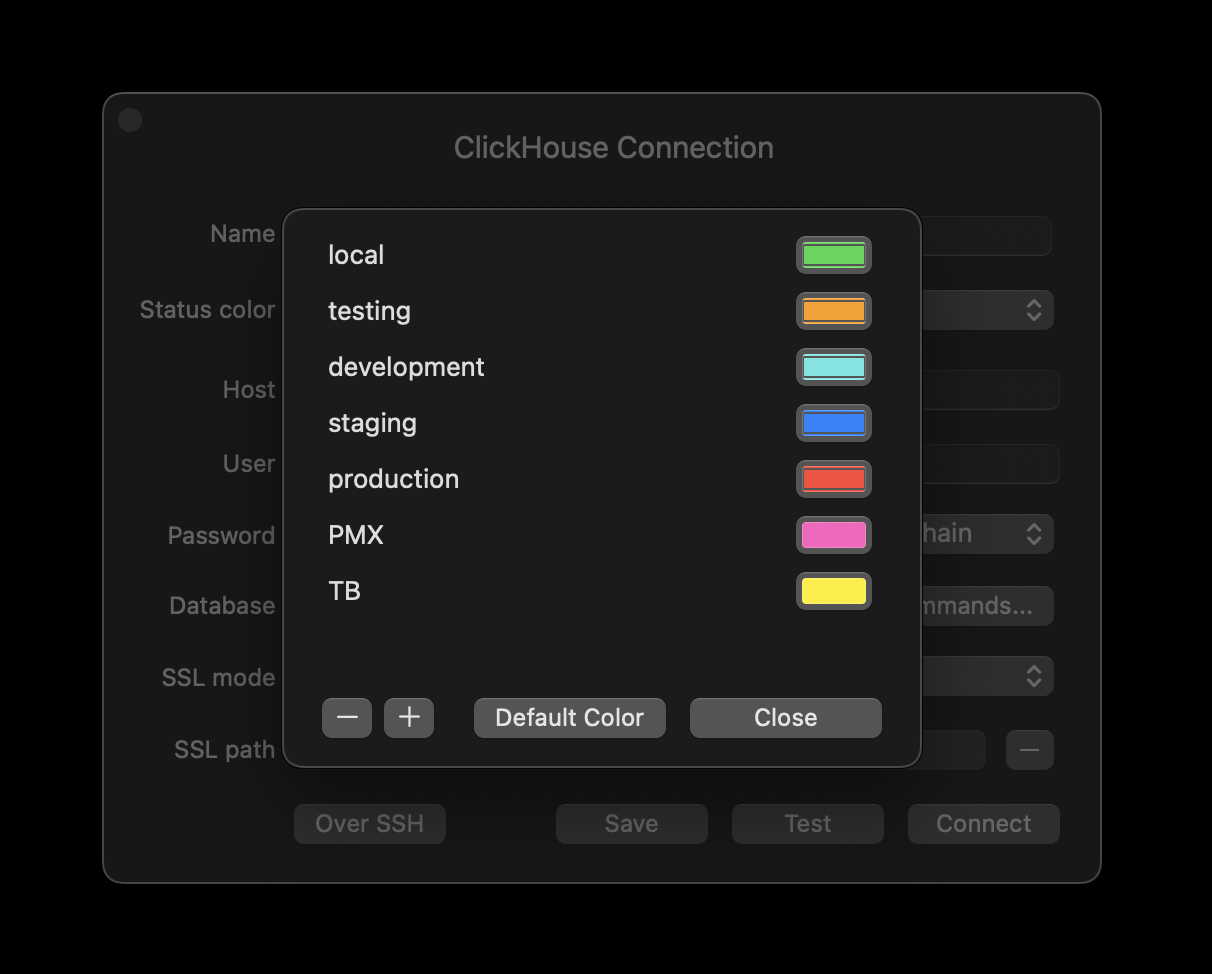This screenshot has width=1212, height=974.
Task: Click the Save button
Action: pos(631,823)
